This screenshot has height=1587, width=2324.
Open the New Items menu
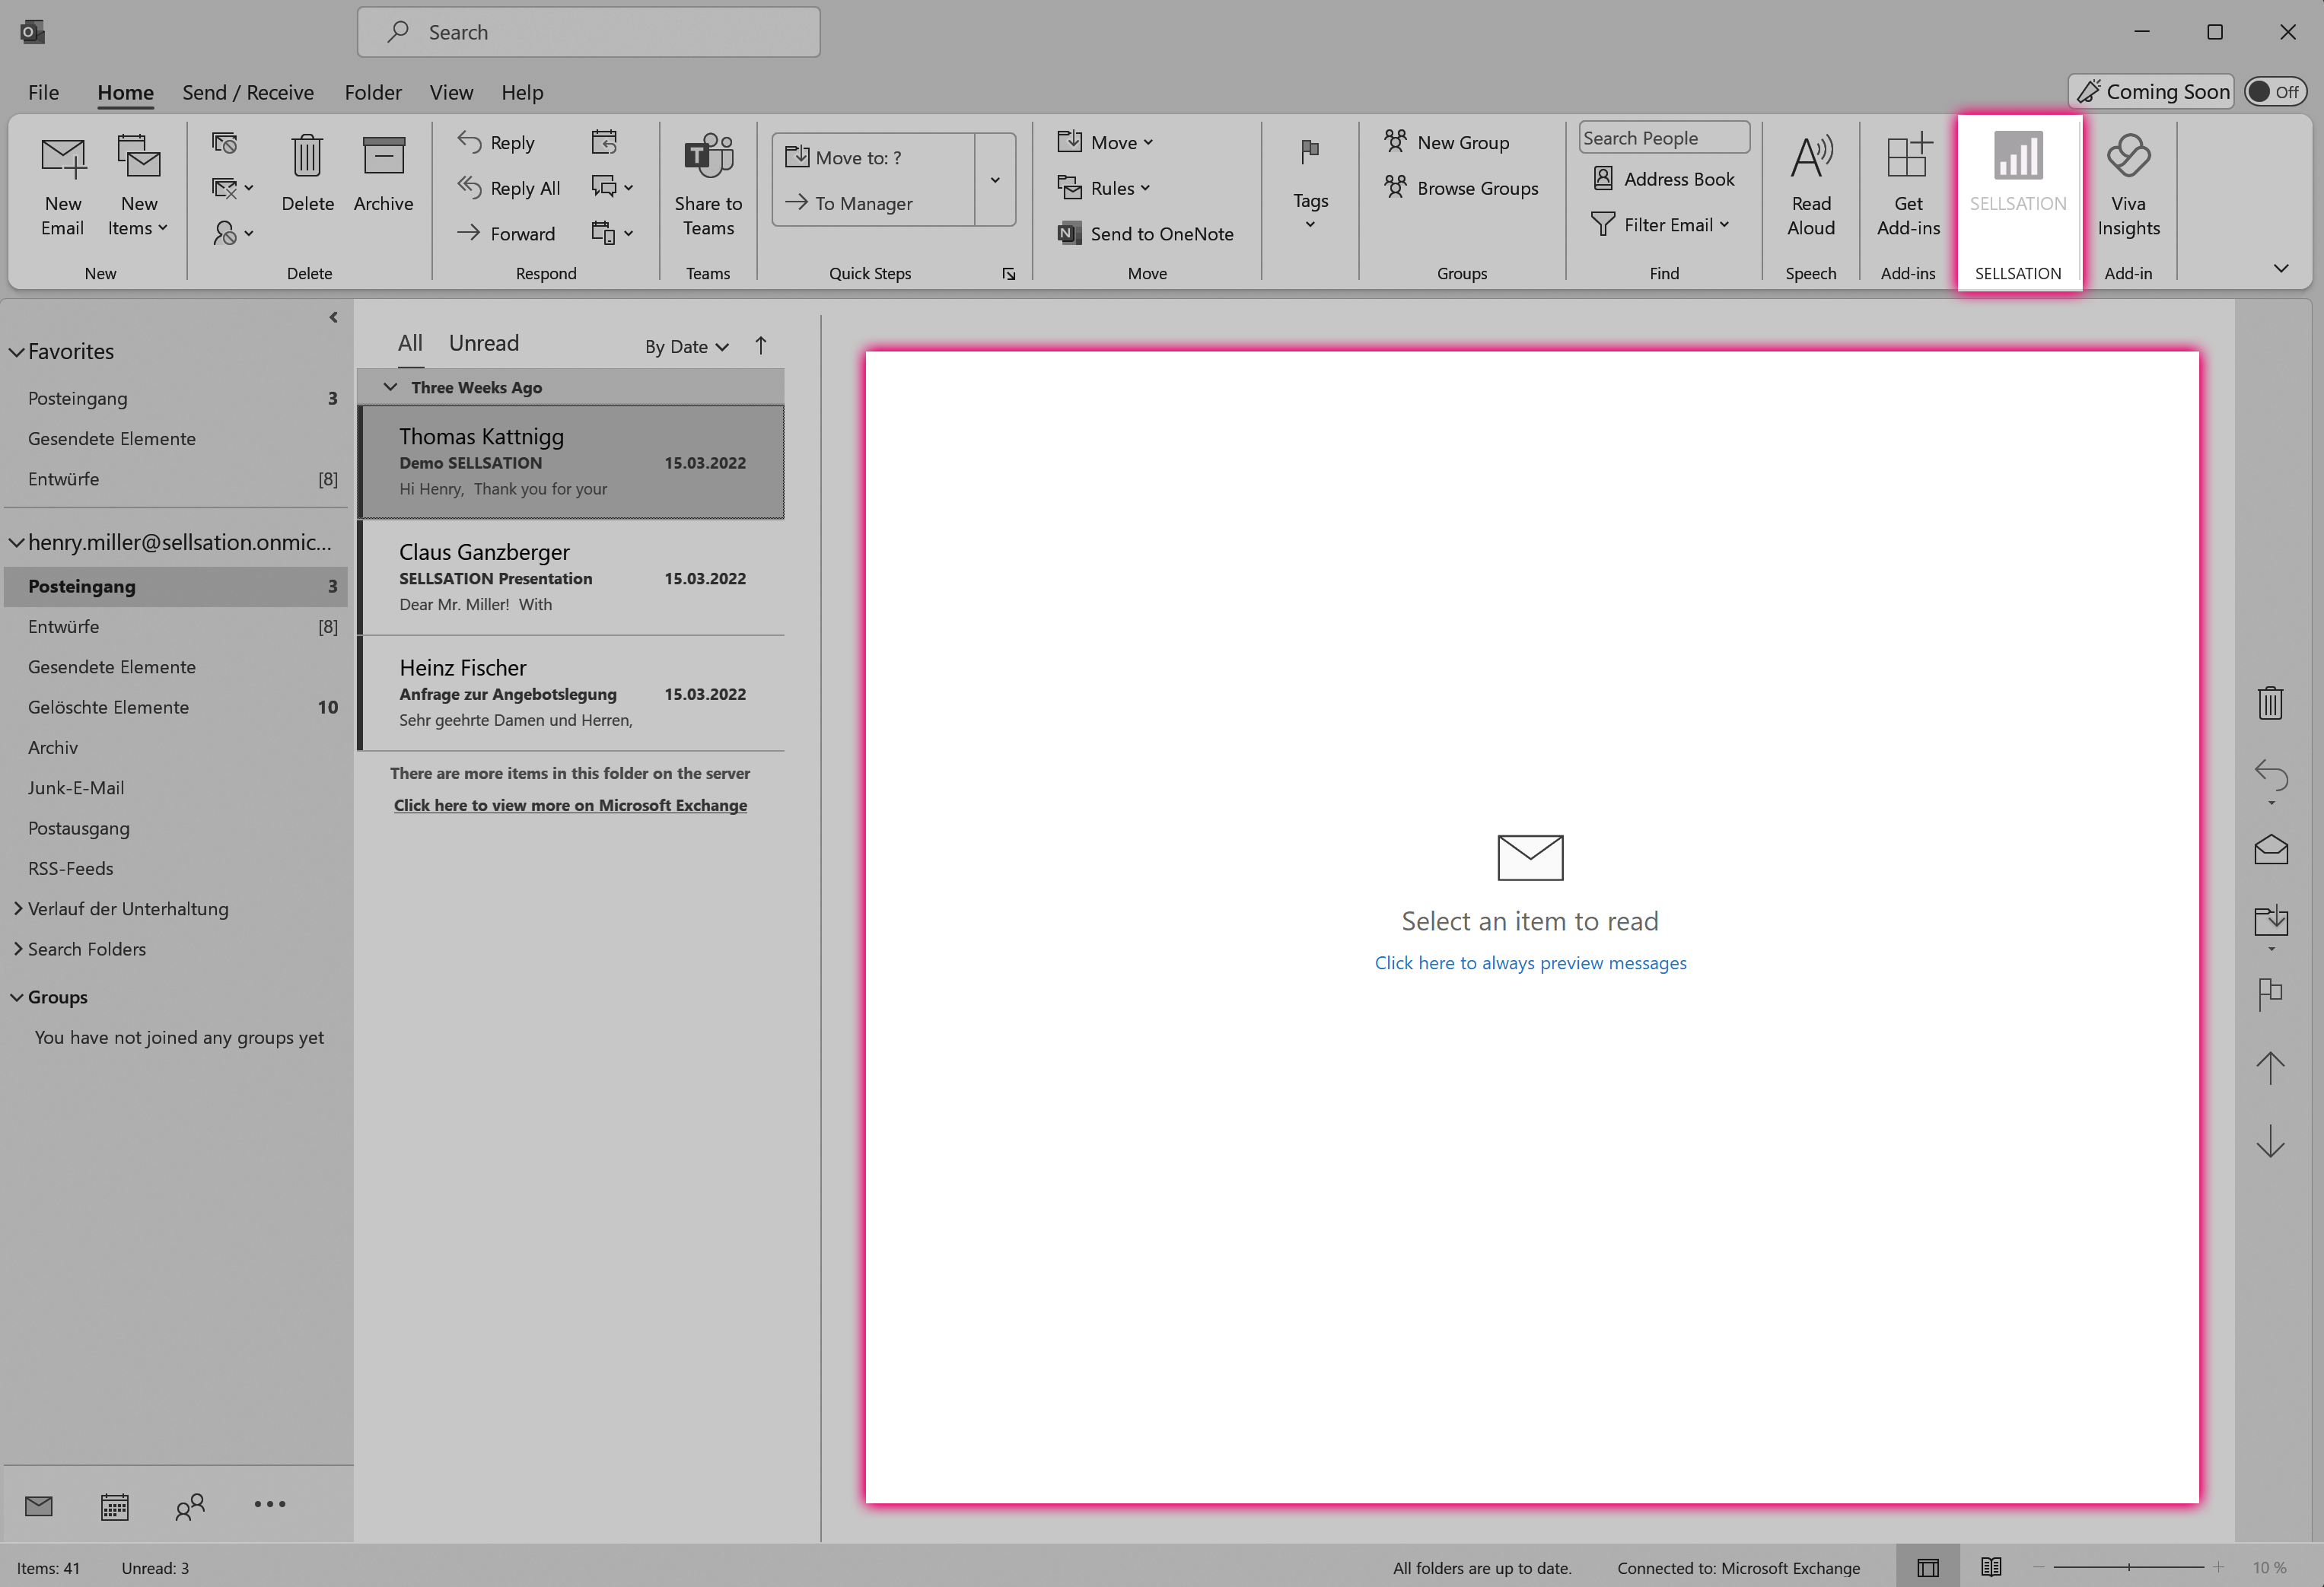(138, 187)
